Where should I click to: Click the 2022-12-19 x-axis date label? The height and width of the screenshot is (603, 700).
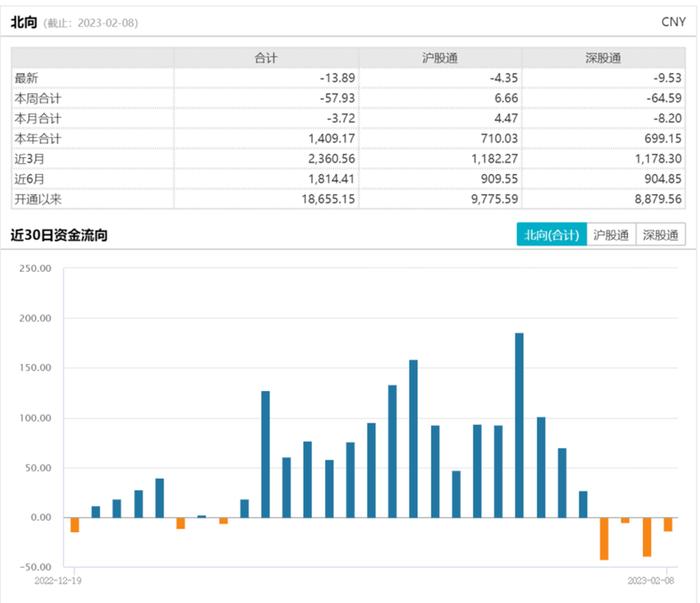58,580
